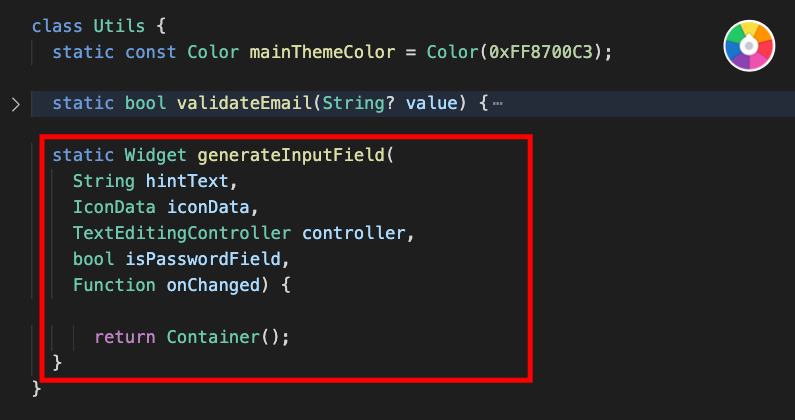Image resolution: width=795 pixels, height=420 pixels.
Task: Click the return keyword
Action: (x=125, y=337)
